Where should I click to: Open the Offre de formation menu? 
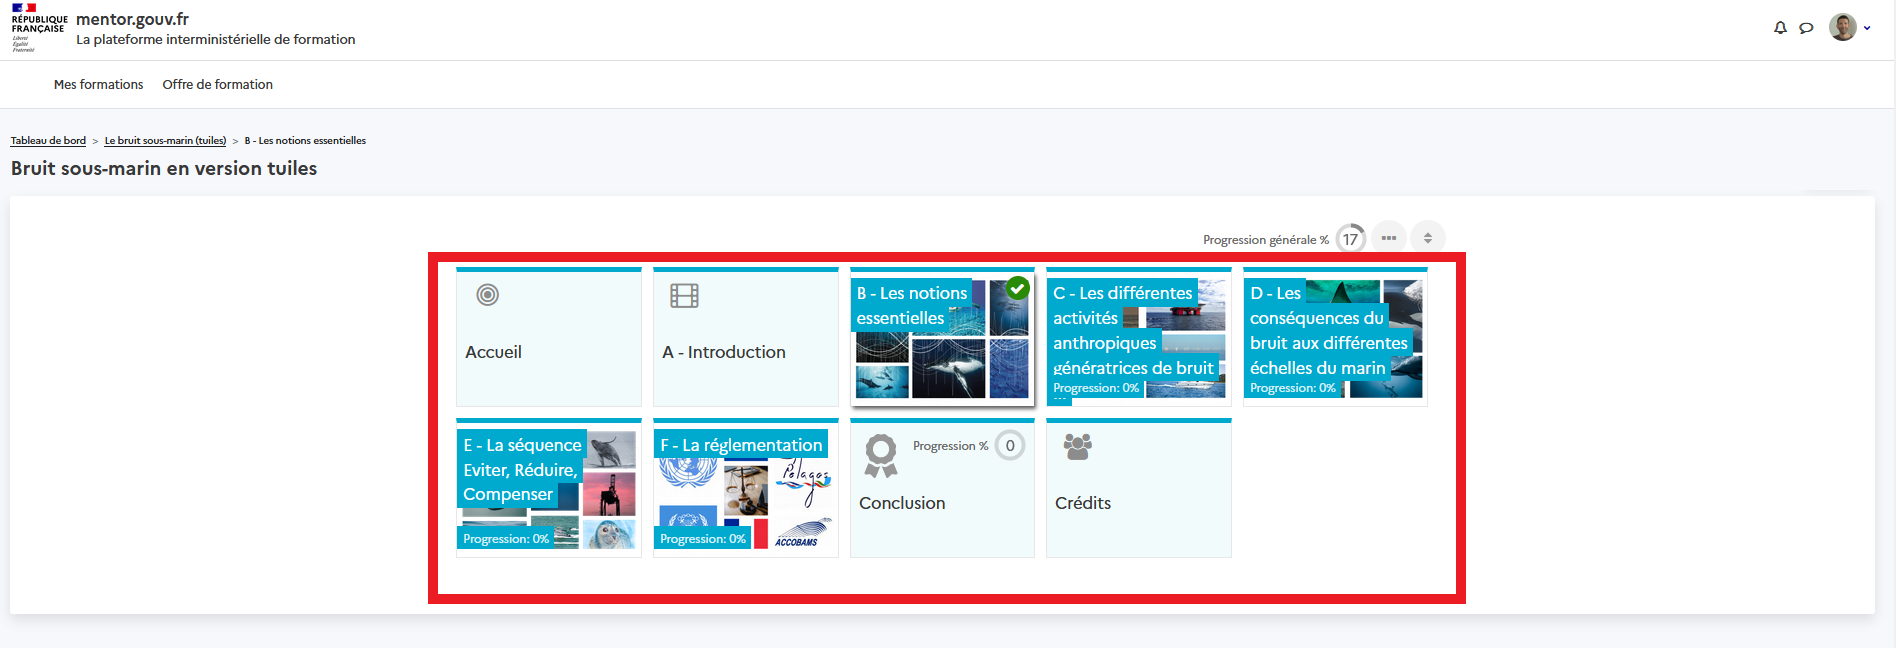click(x=217, y=85)
